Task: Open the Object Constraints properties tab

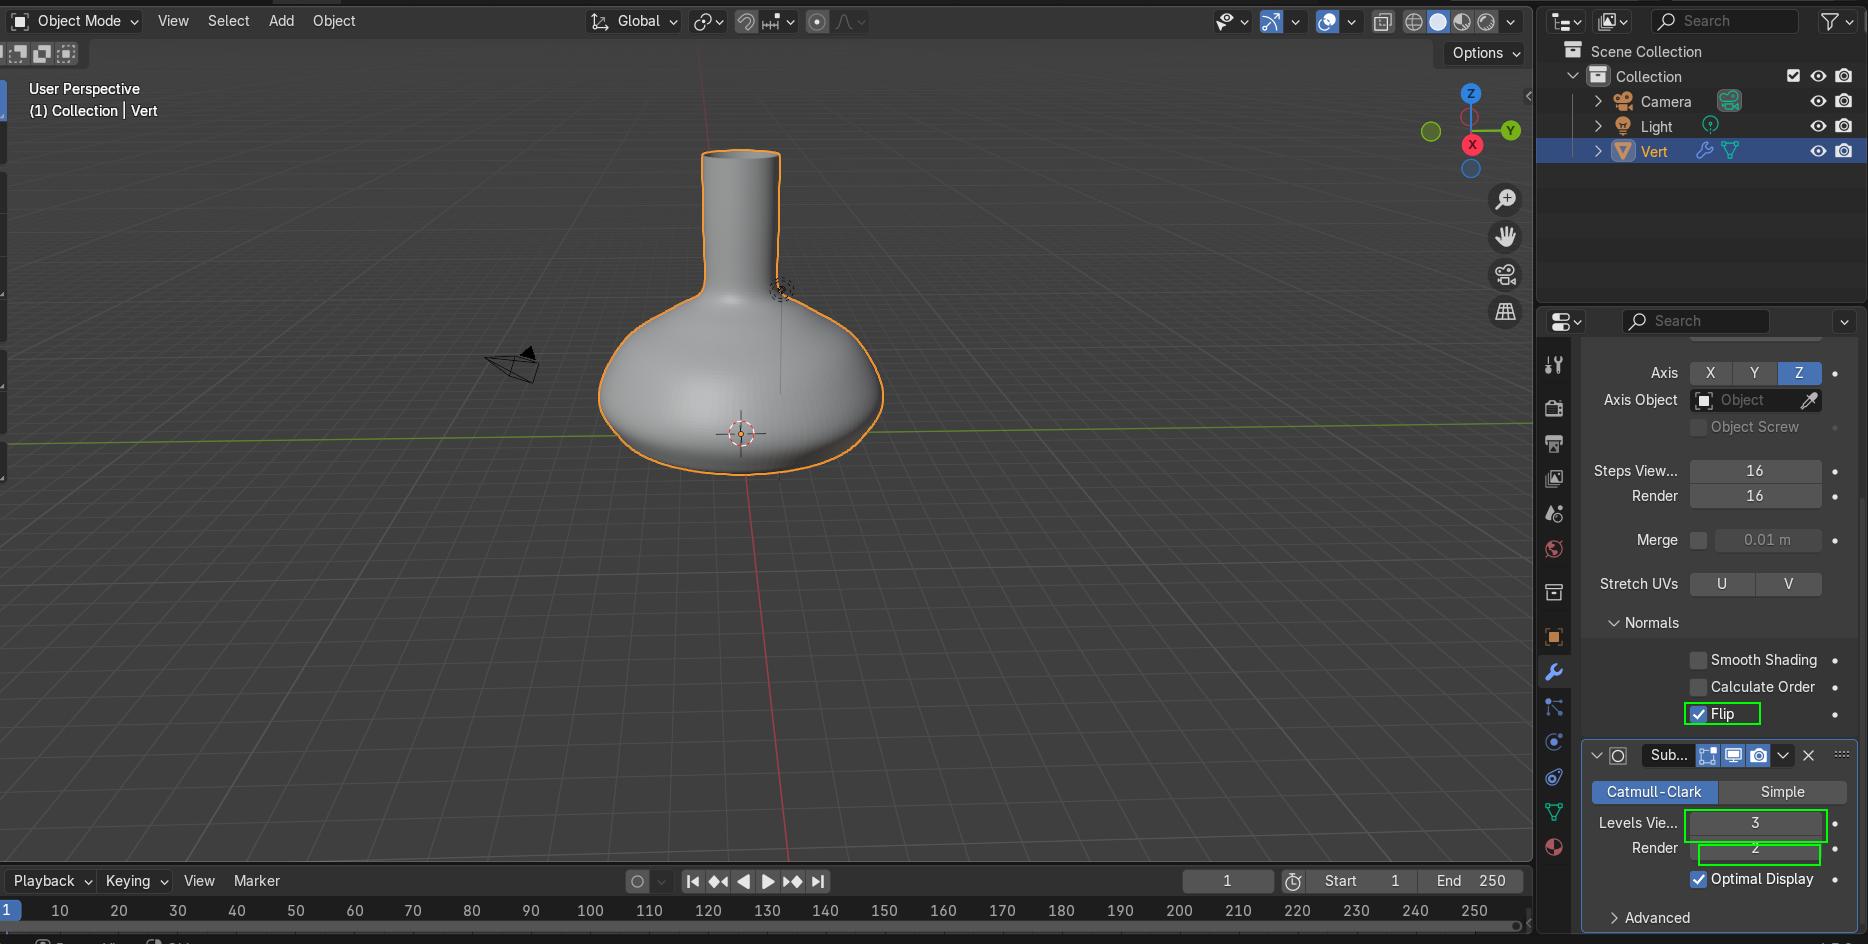Action: tap(1553, 777)
